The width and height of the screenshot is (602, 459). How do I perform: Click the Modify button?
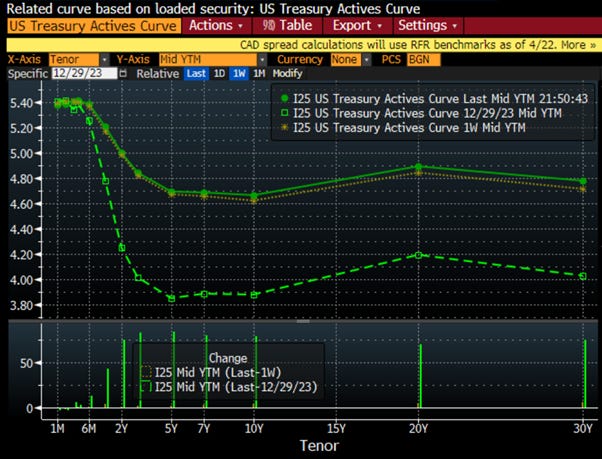point(288,73)
